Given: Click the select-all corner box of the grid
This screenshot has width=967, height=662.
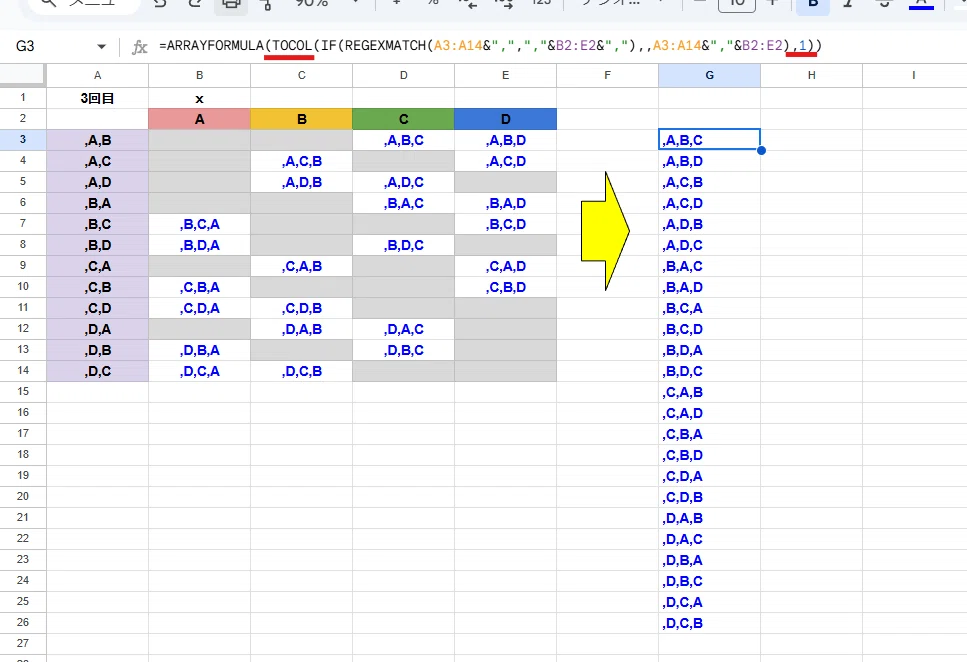Looking at the screenshot, I should click(23, 75).
